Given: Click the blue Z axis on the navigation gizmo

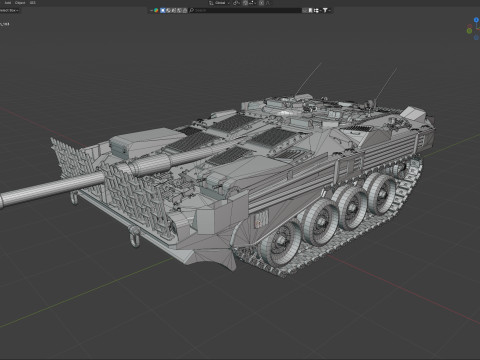Looking at the screenshot, I should [x=476, y=20].
